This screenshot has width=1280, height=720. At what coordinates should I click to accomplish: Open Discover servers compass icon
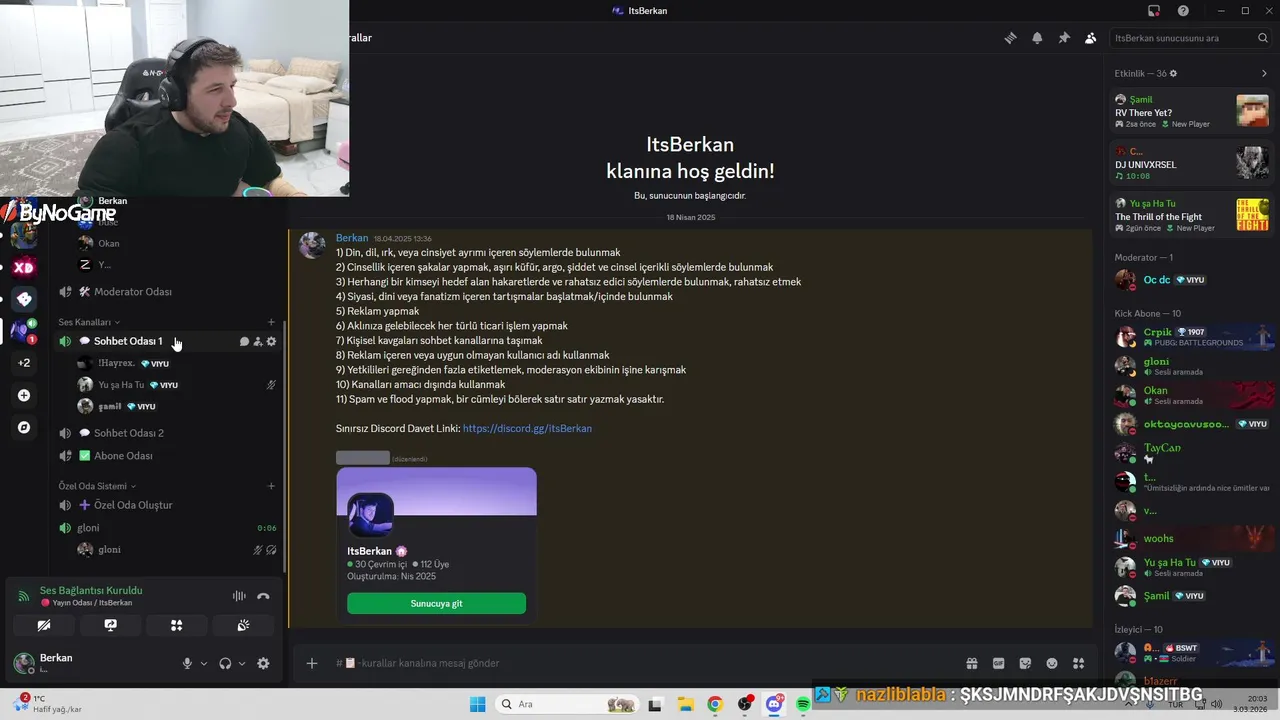point(24,427)
